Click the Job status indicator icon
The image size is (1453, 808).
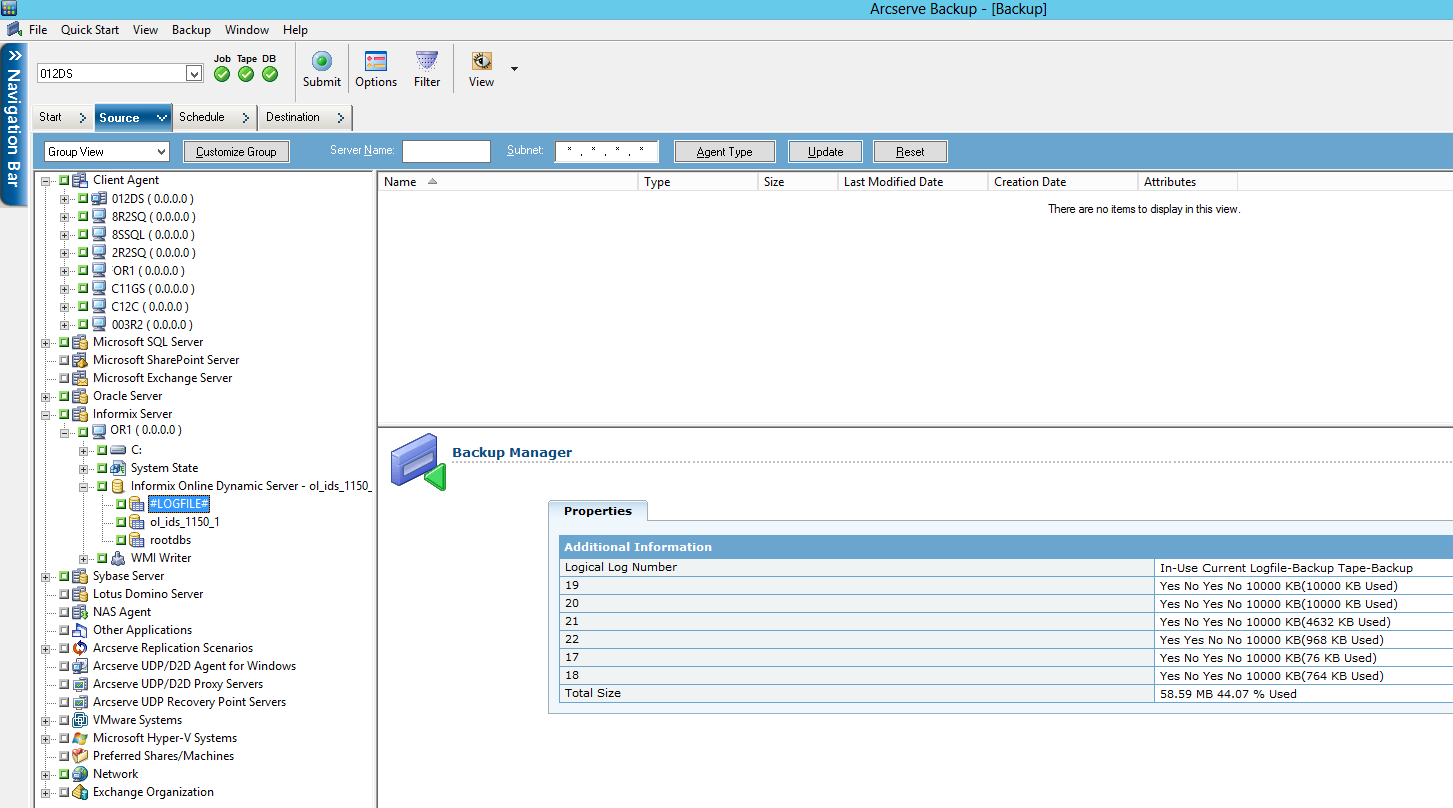tap(221, 73)
